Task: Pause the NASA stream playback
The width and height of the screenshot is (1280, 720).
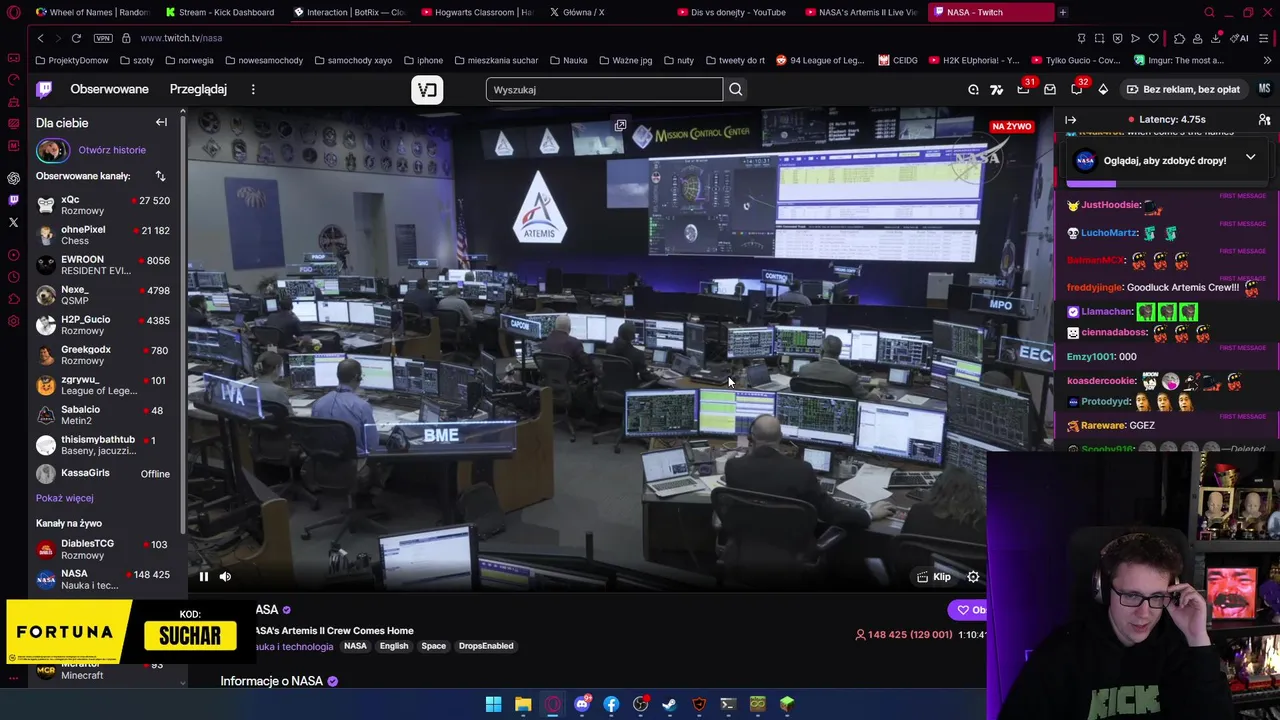Action: click(x=203, y=576)
